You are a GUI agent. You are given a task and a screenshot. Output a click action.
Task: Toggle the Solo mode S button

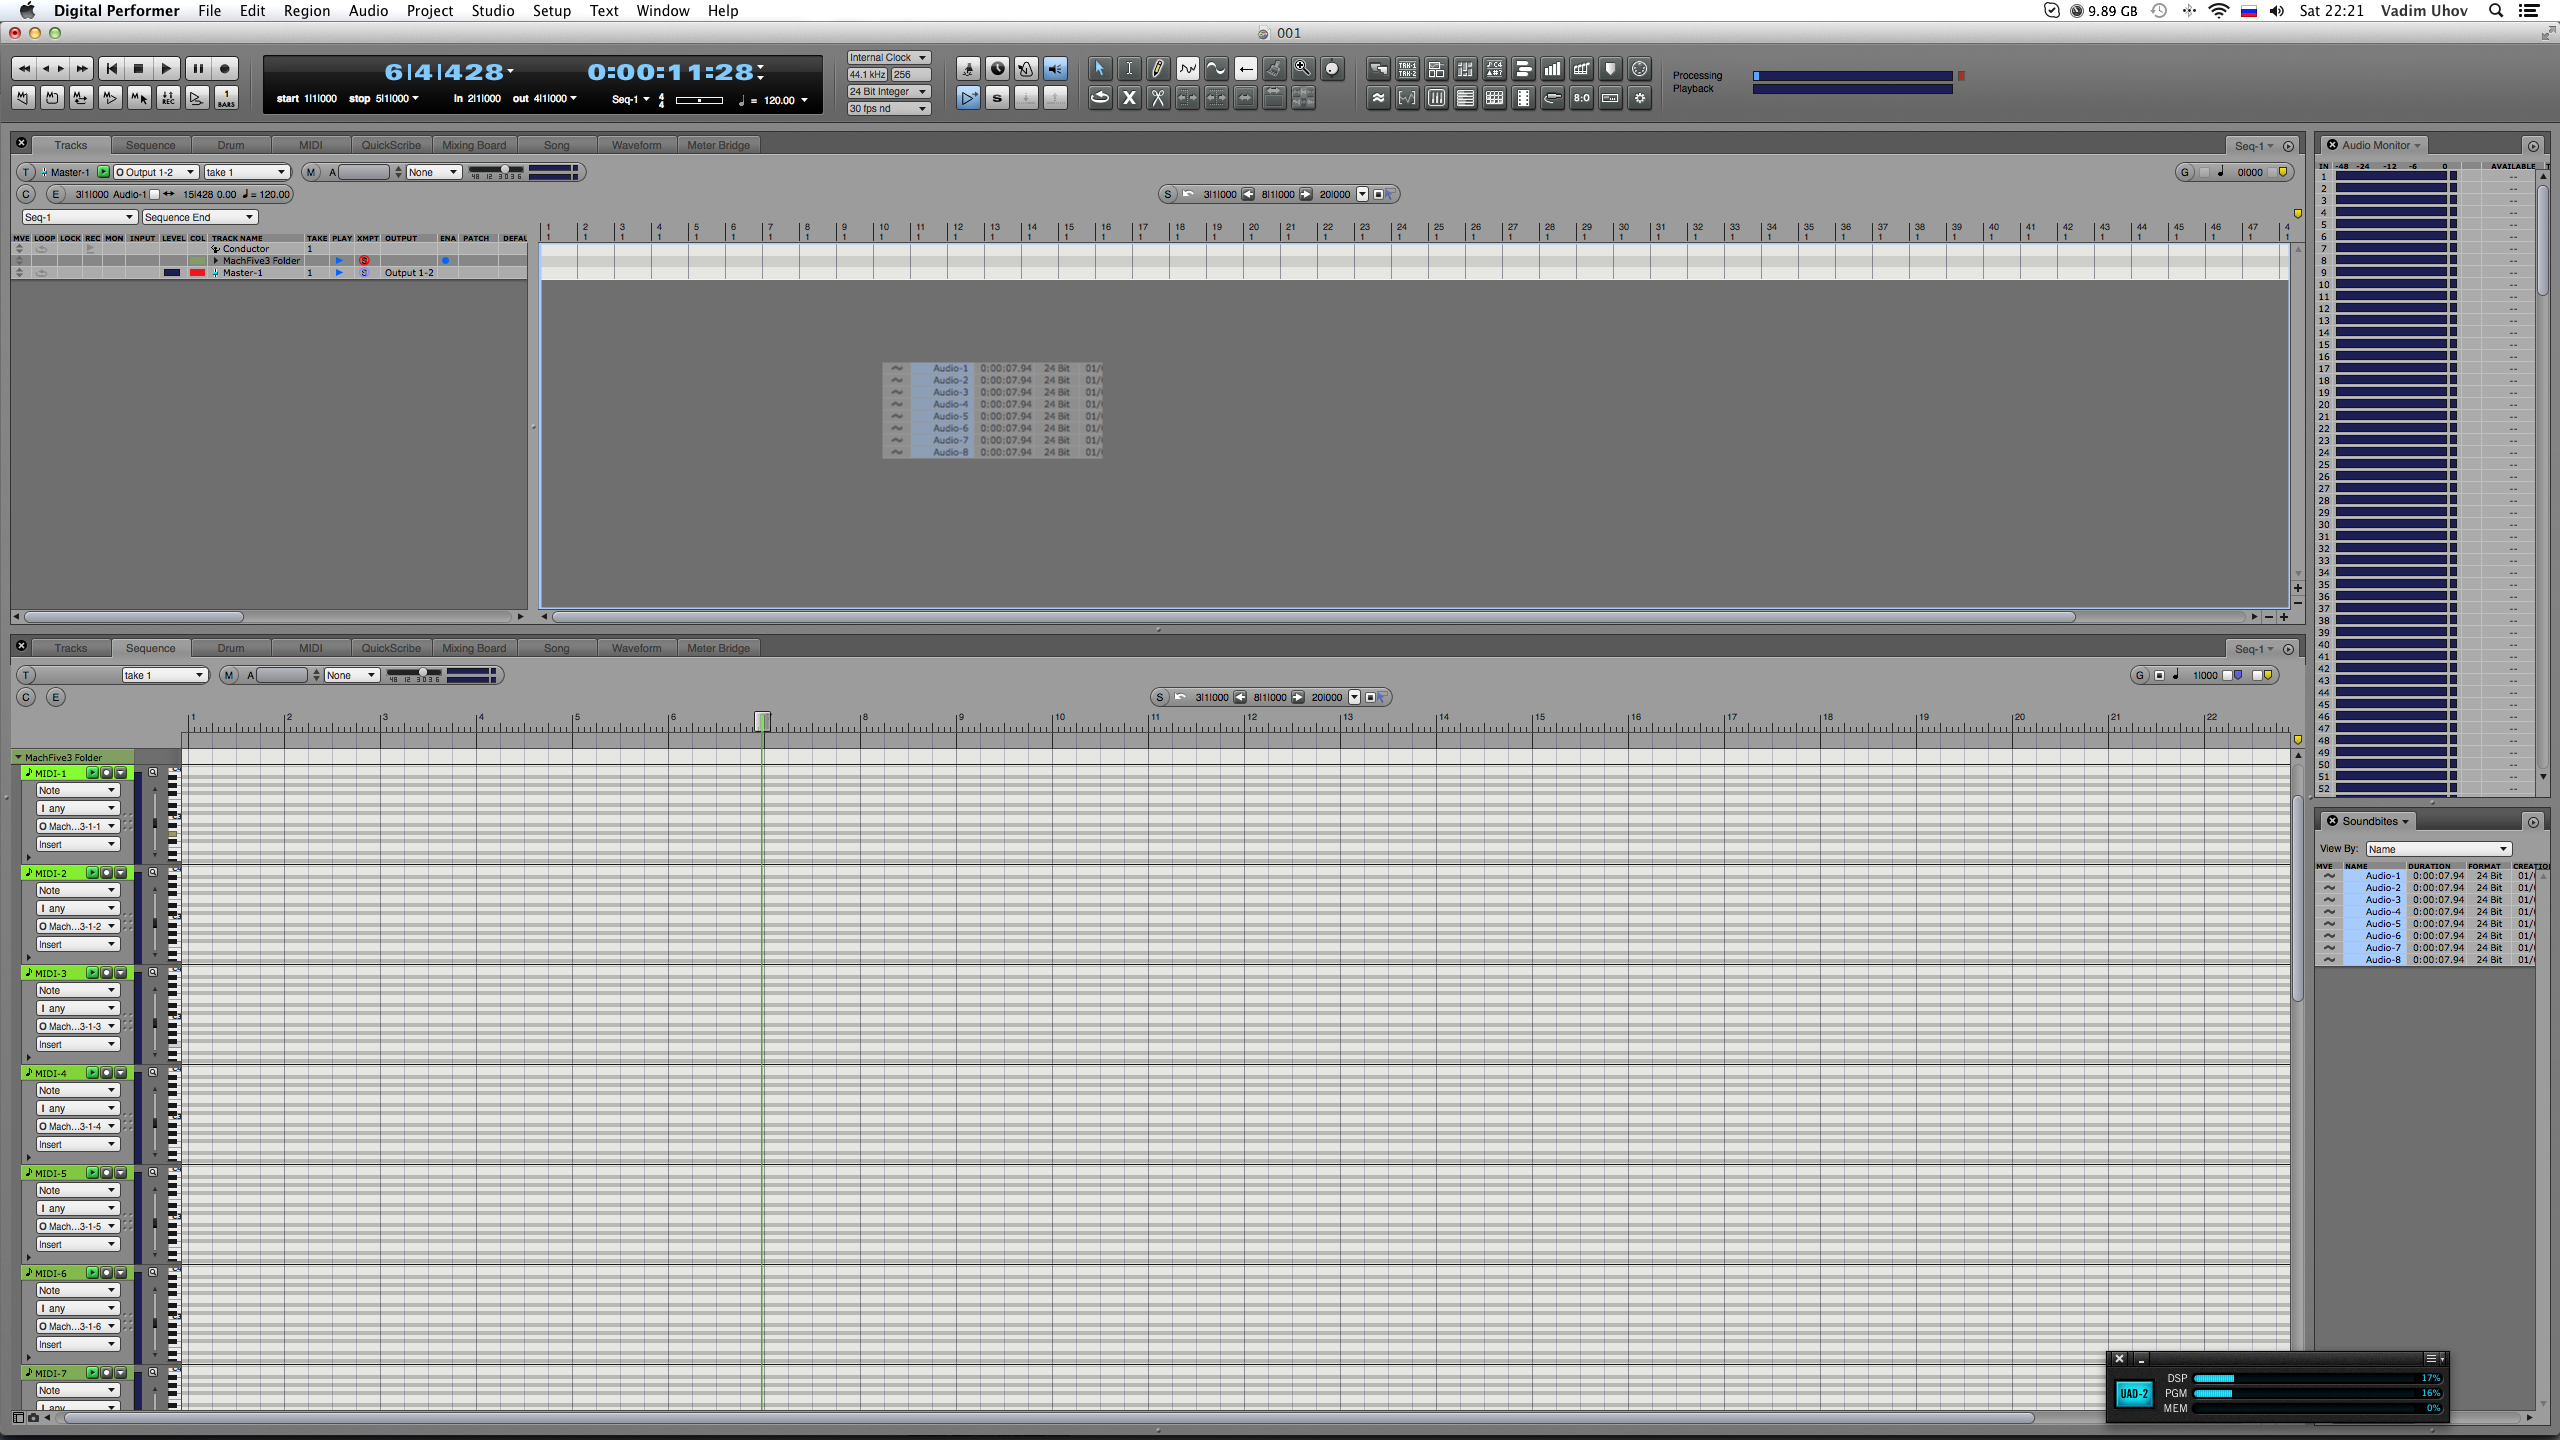[997, 98]
